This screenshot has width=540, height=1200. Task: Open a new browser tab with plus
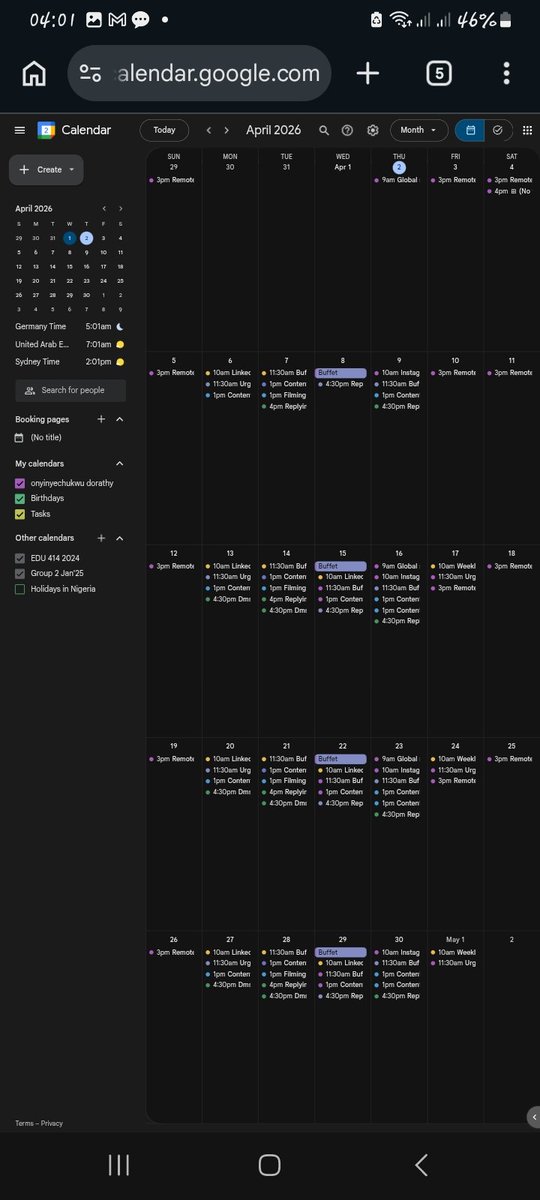[368, 73]
